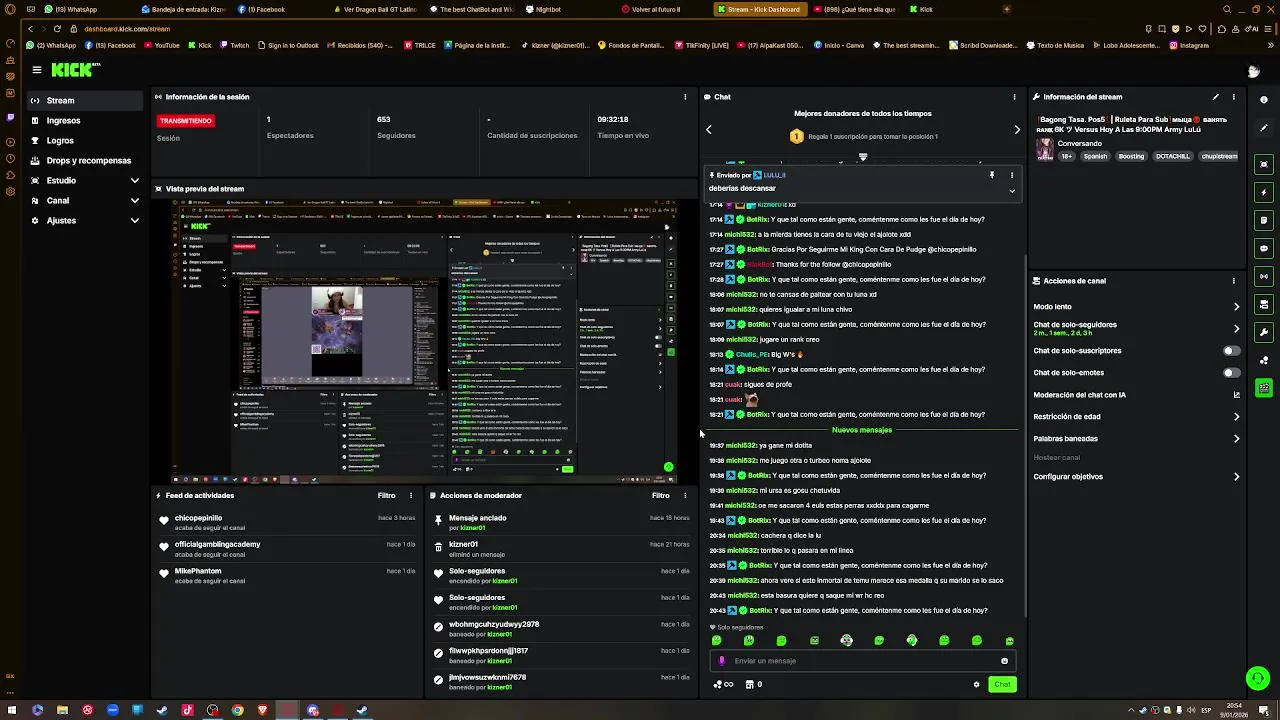Open Palabras baneadas chevron

point(1236,439)
